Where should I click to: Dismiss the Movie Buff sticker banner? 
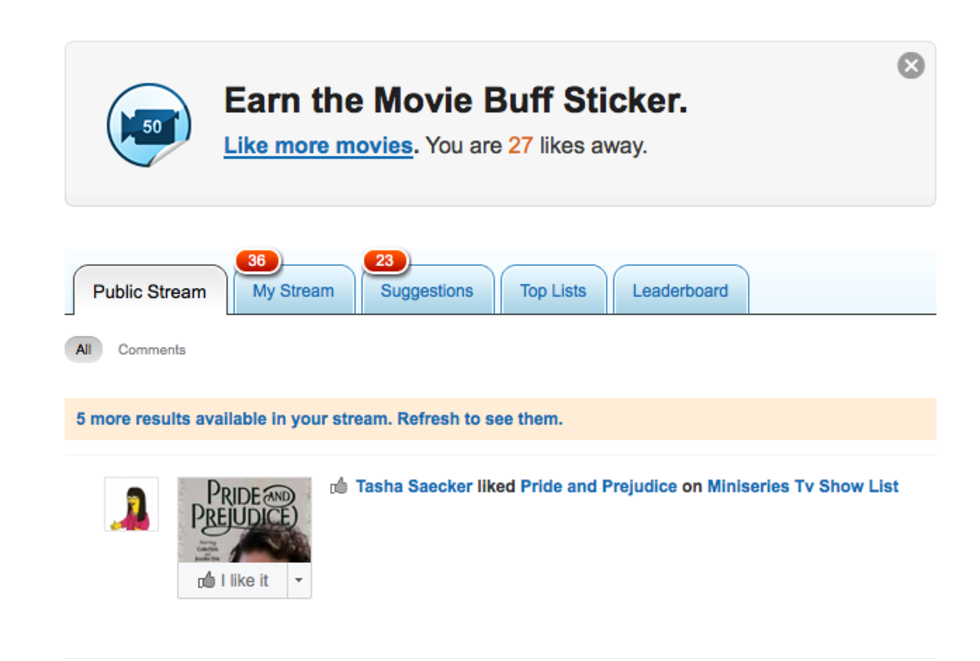click(x=910, y=66)
